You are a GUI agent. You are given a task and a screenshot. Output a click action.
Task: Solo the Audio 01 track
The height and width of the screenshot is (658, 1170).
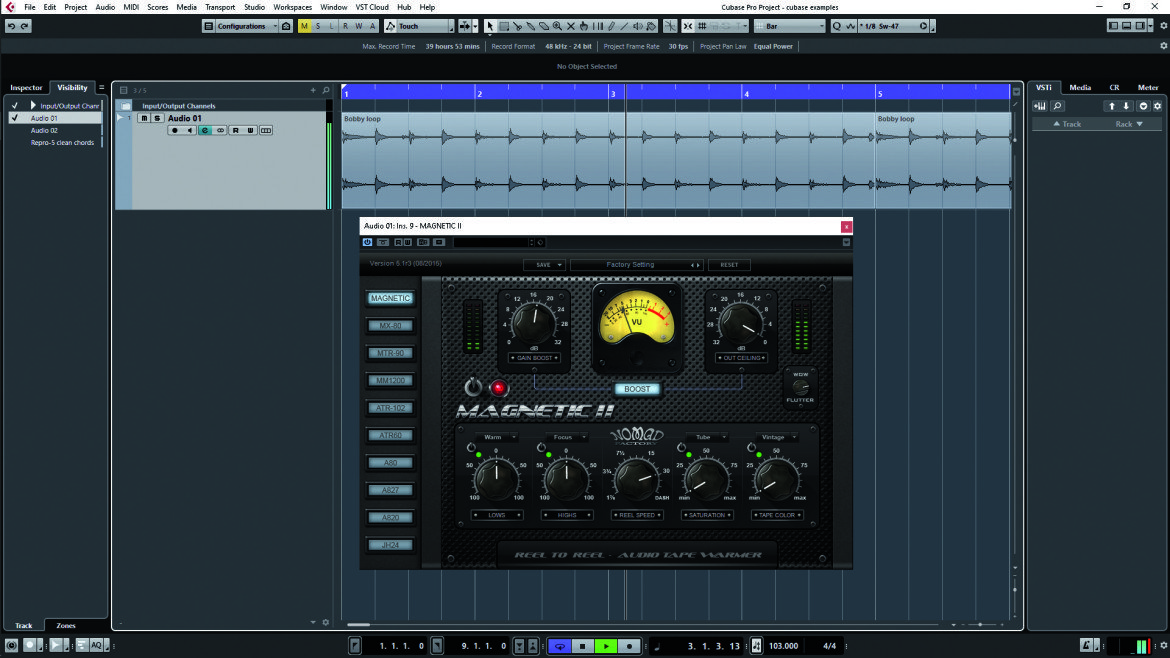coord(157,119)
